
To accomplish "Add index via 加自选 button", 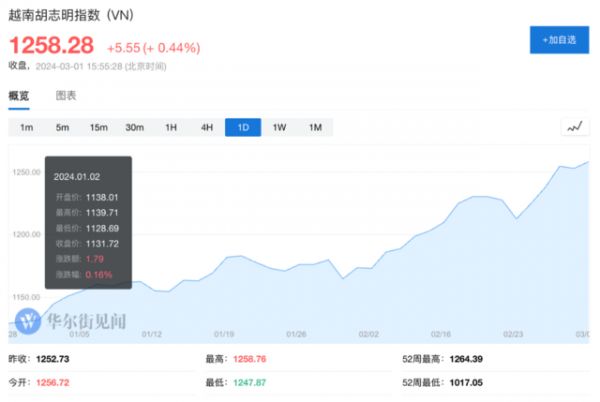I will pyautogui.click(x=558, y=39).
